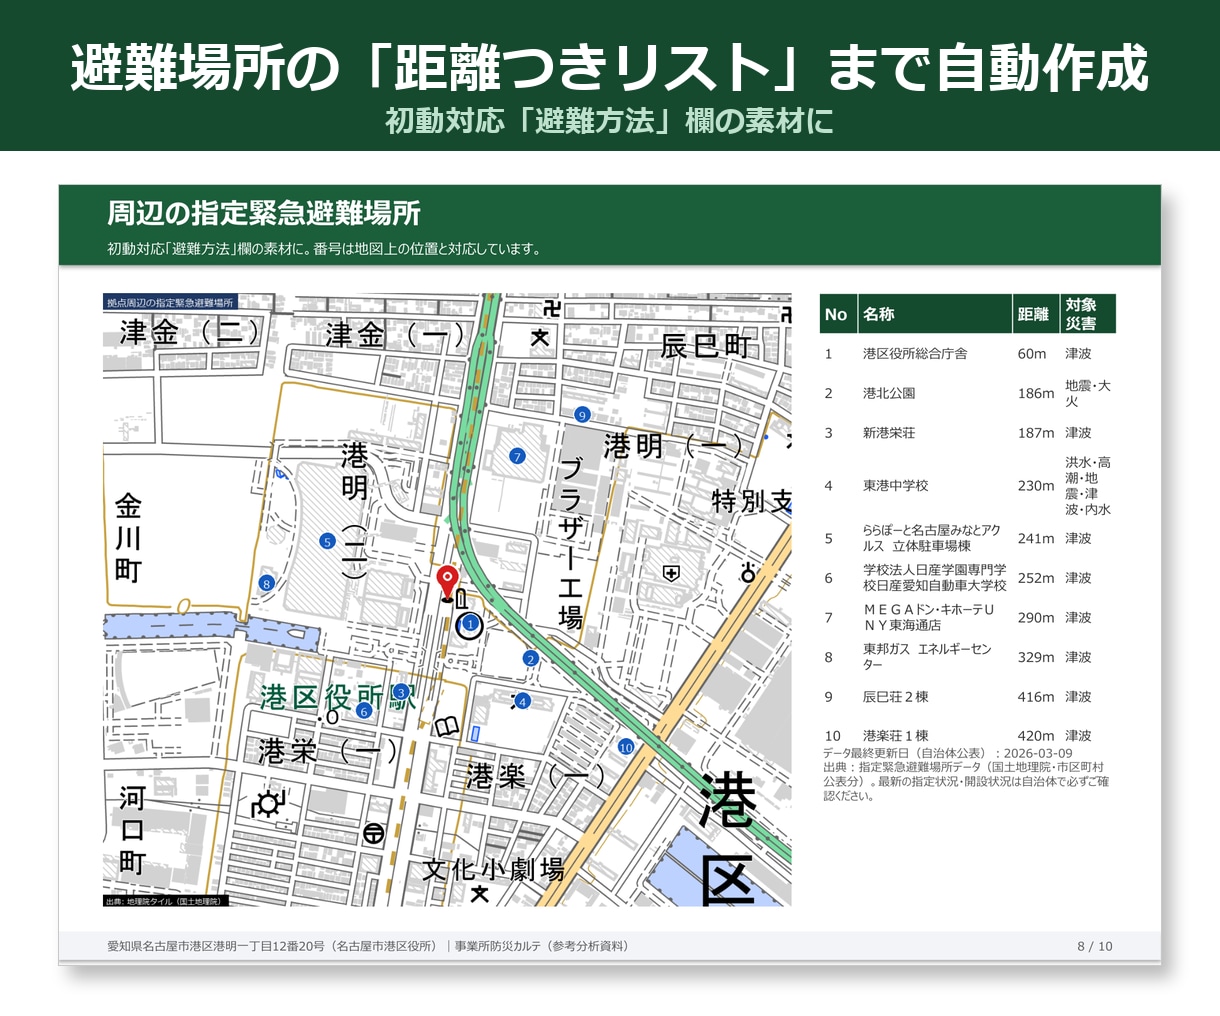Select blue map marker number 10
The image size is (1220, 1016).
click(626, 747)
